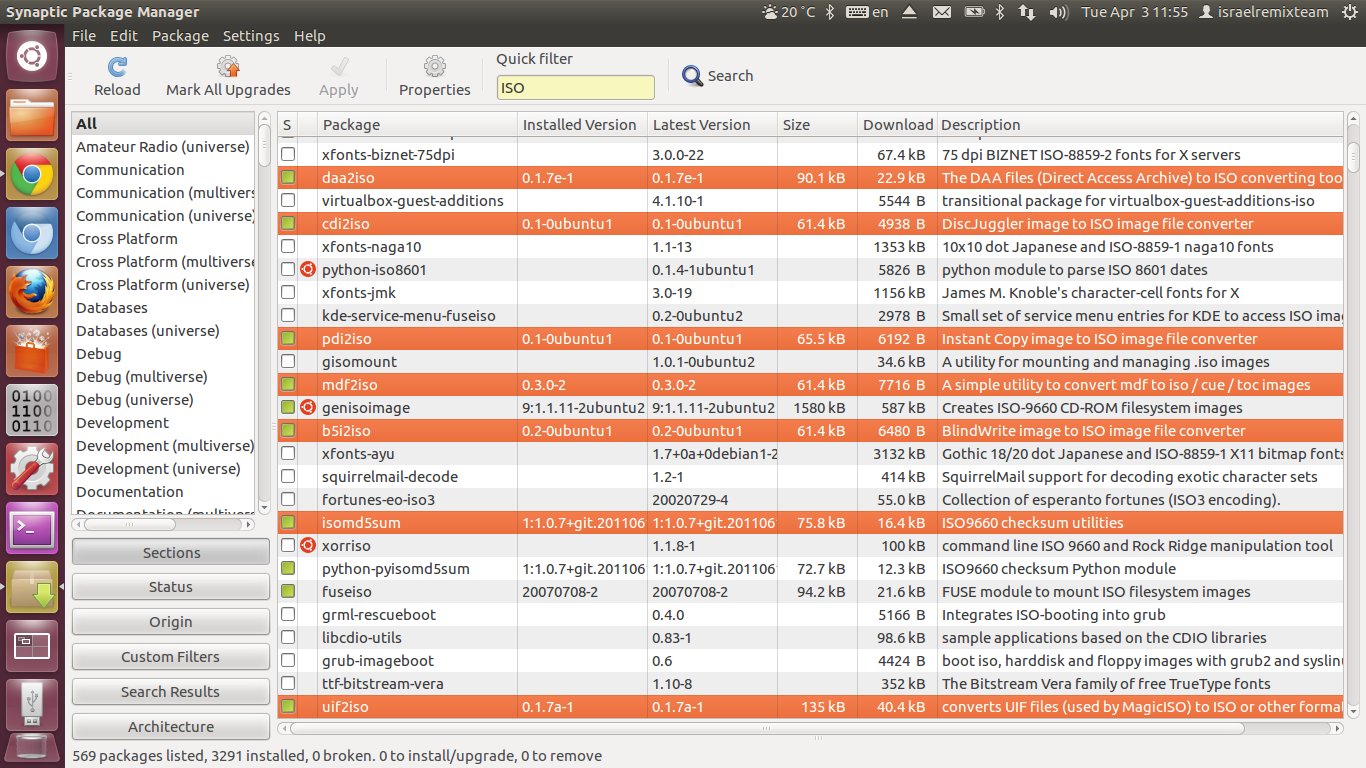
Task: Launch Google Chrome from launcher
Action: pos(32,176)
